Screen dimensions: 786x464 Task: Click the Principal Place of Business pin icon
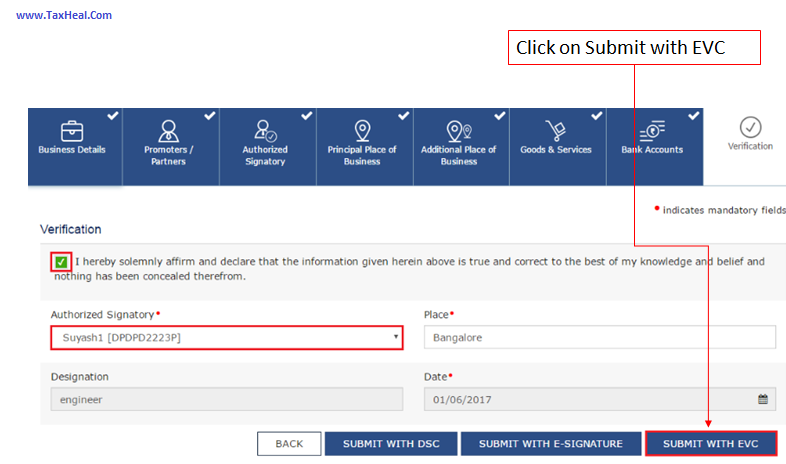(362, 130)
